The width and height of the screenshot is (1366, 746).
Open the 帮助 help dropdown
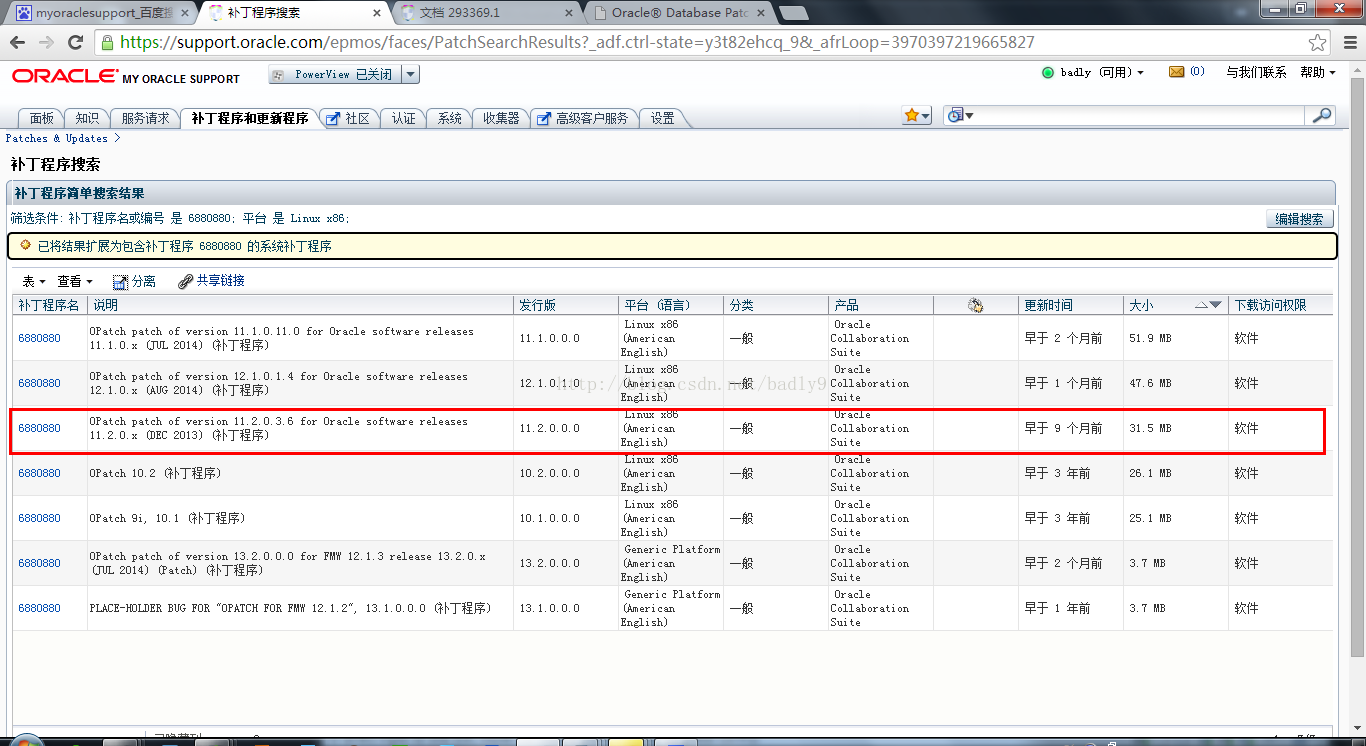pos(1318,72)
